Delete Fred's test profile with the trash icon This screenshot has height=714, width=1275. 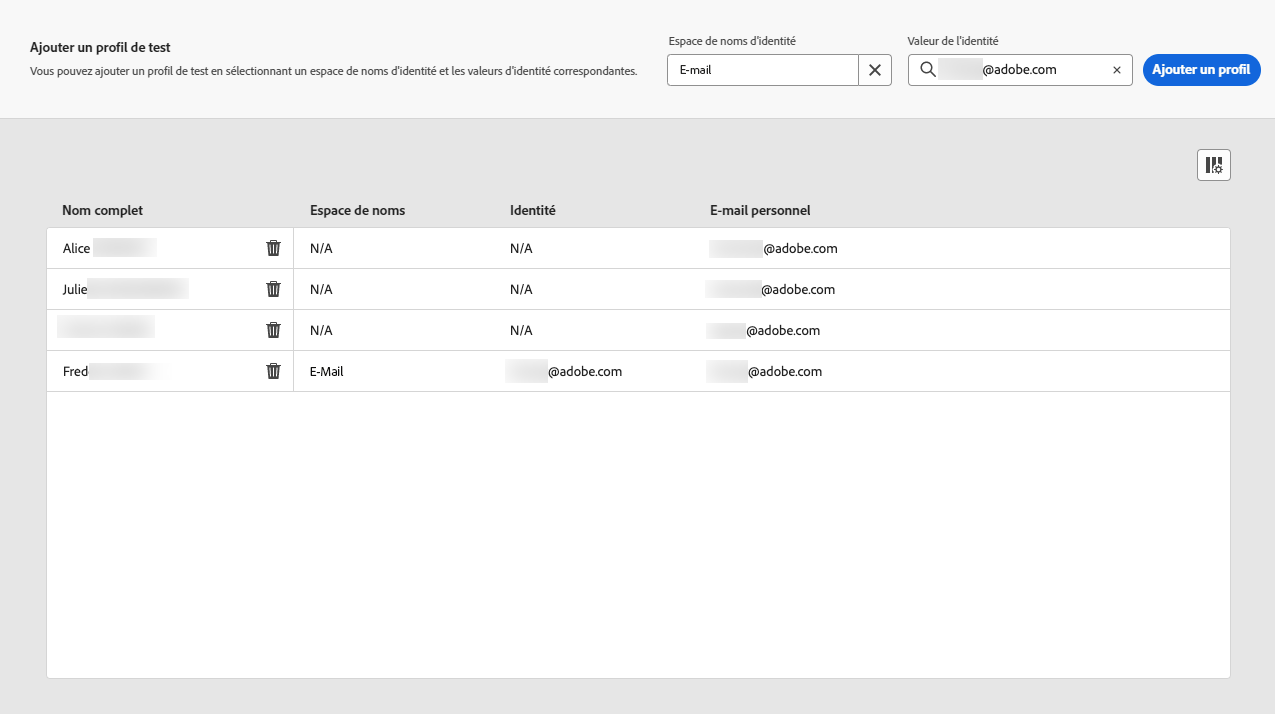click(273, 371)
